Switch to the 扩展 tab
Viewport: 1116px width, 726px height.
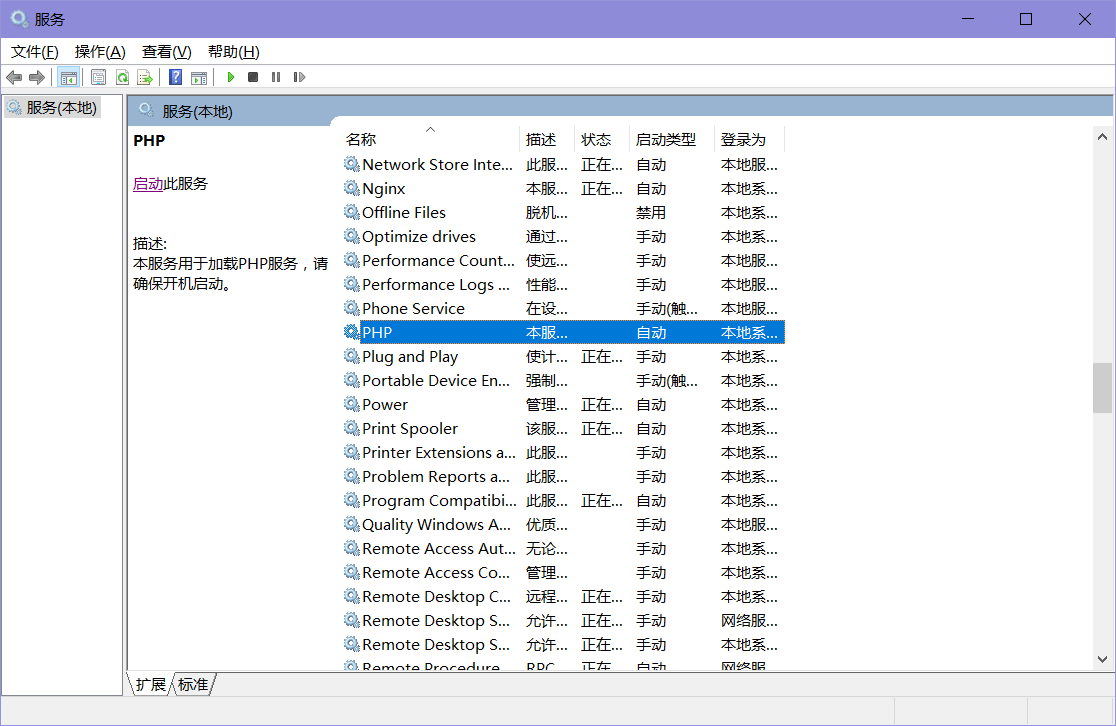pos(150,685)
